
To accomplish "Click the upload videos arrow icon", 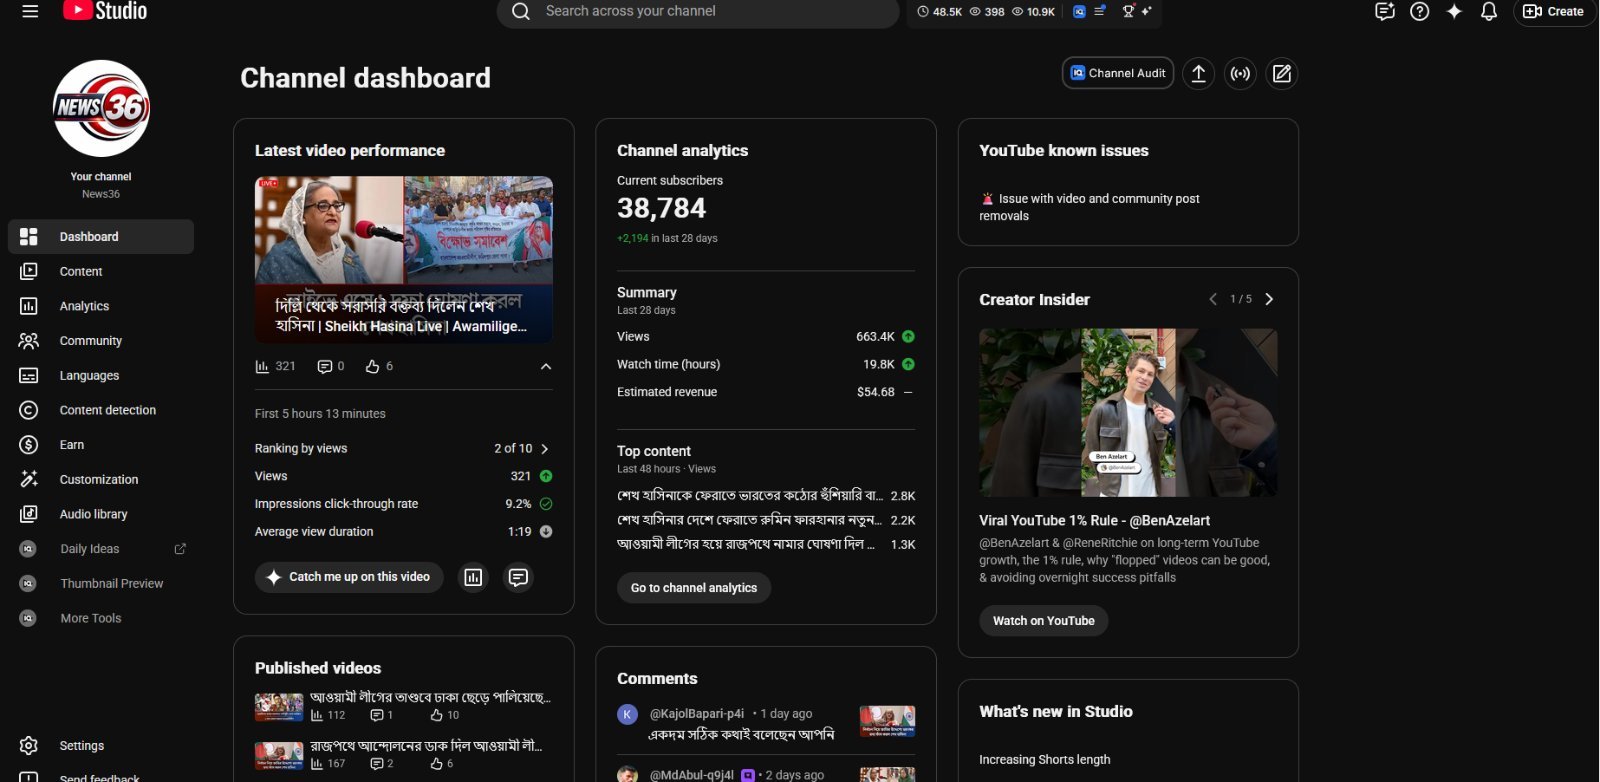I will (x=1198, y=73).
